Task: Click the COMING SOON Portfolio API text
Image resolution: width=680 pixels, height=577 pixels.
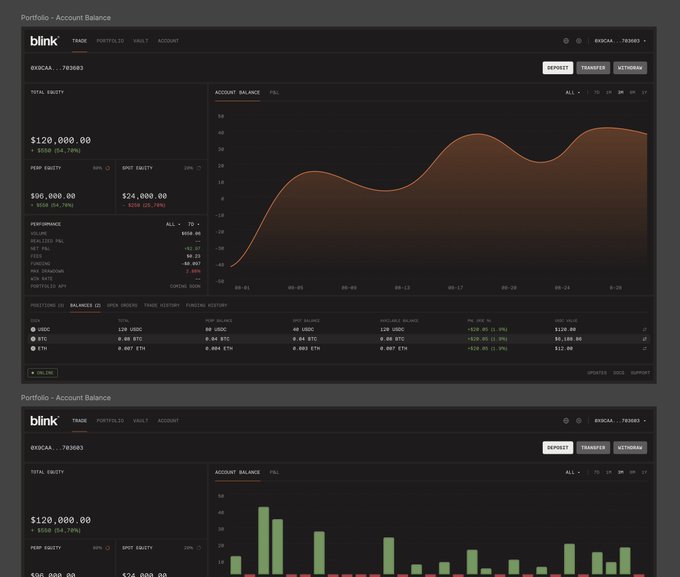Action: 185,286
